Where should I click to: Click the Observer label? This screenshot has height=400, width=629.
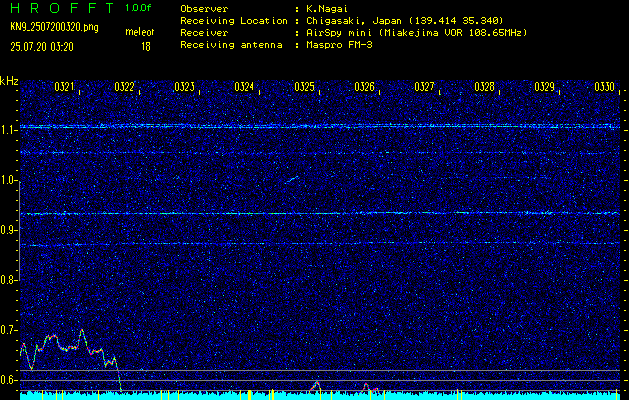pyautogui.click(x=204, y=9)
